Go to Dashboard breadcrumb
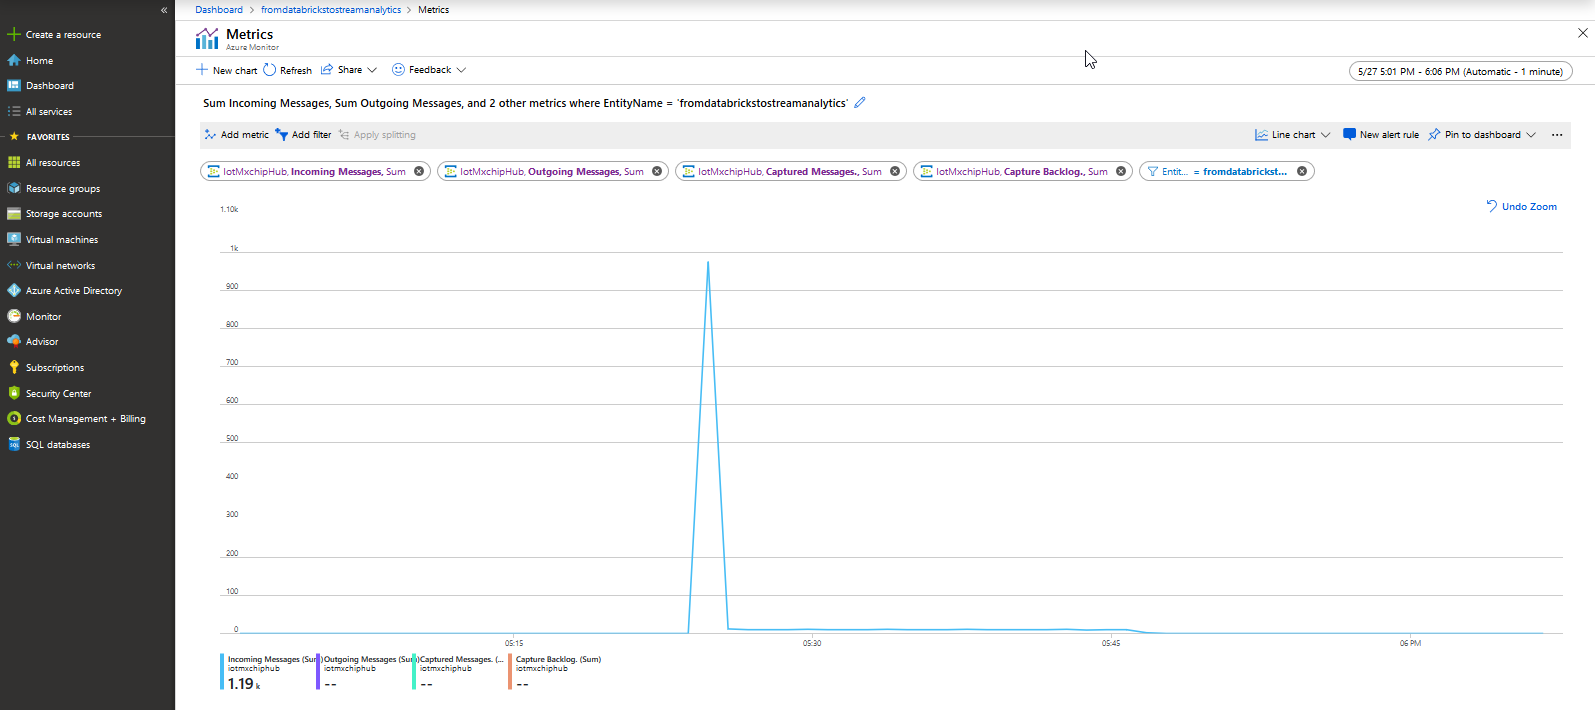Viewport: 1595px width, 710px height. coord(219,10)
